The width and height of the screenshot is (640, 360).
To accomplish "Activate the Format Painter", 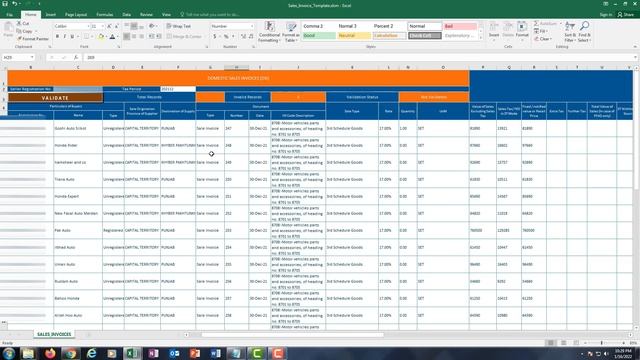I will coord(33,39).
